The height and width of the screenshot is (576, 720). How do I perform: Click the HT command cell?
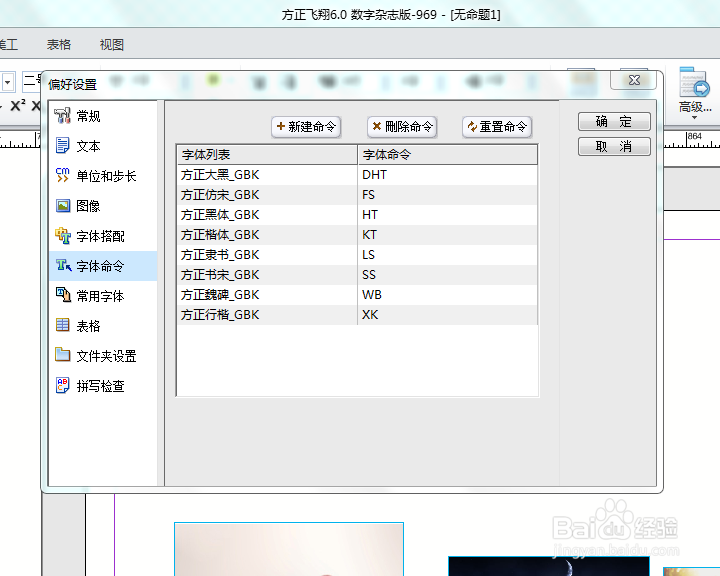[448, 215]
